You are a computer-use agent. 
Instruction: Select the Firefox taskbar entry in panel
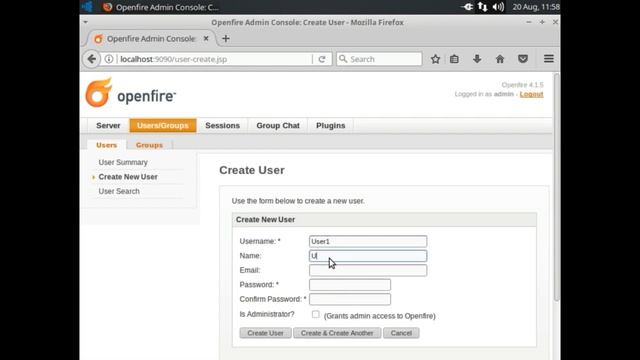(160, 7)
